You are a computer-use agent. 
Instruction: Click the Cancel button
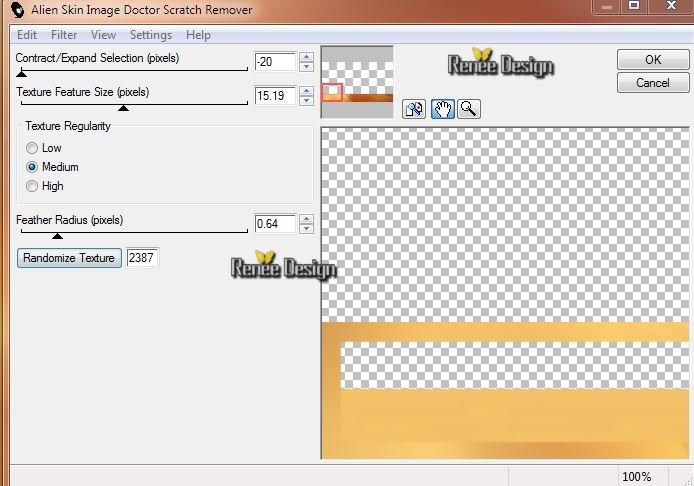653,83
